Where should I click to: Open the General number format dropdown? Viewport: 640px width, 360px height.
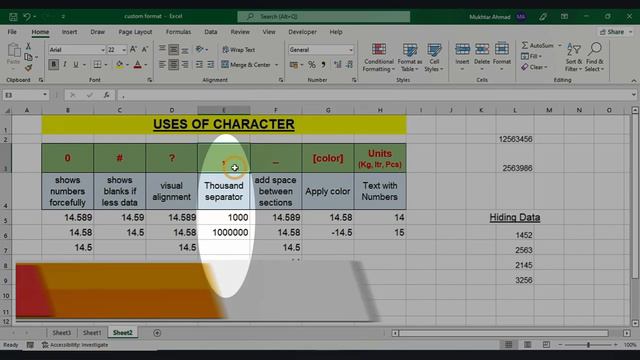point(351,50)
